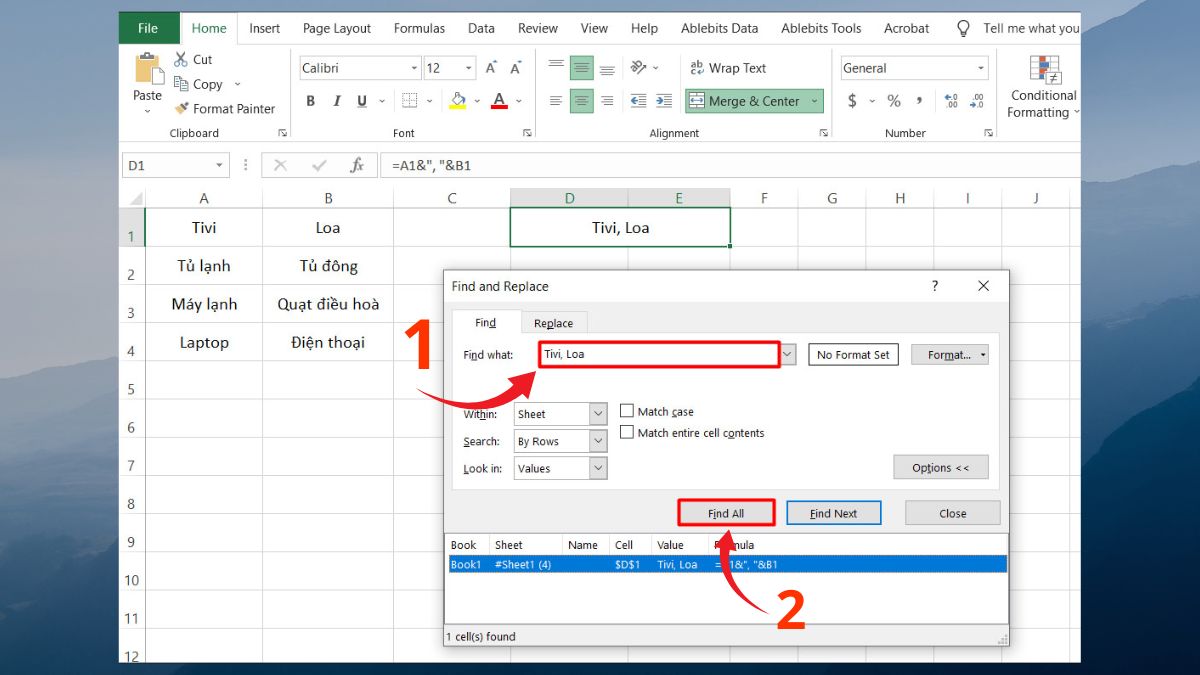This screenshot has width=1200, height=675.
Task: Toggle Bold formatting
Action: [311, 101]
